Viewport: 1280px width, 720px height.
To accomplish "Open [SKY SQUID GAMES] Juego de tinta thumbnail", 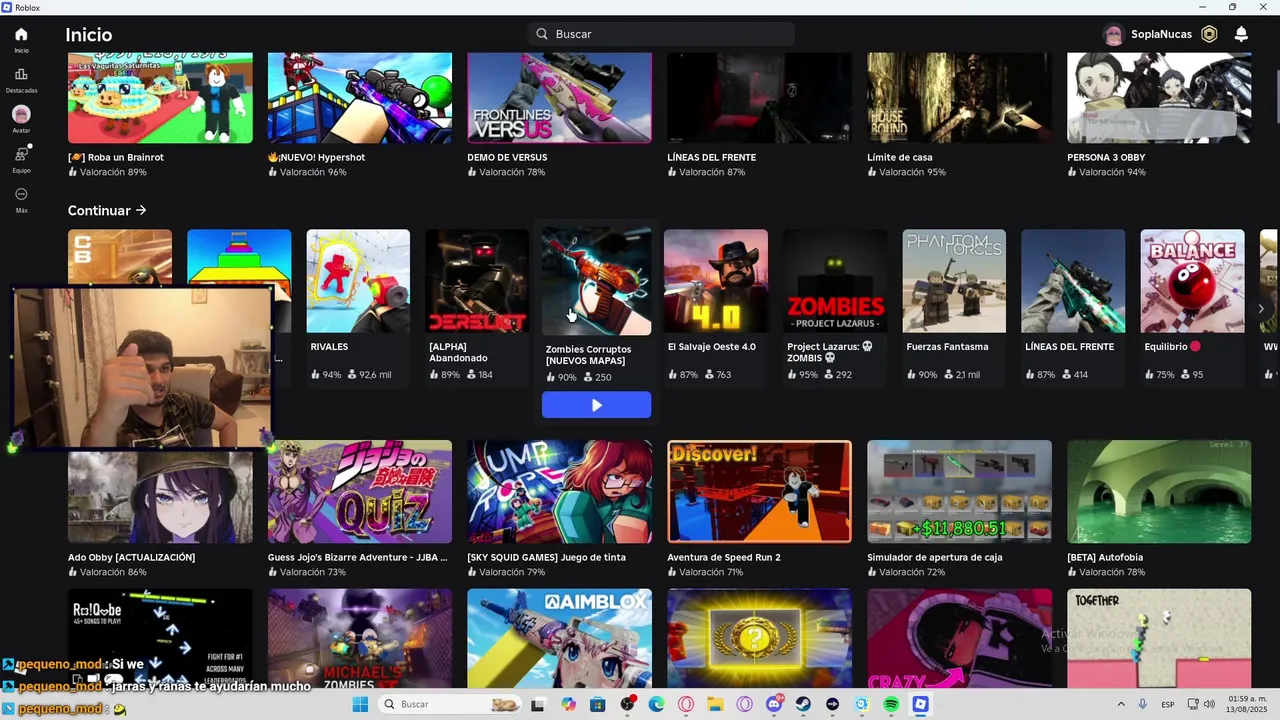I will pos(560,492).
